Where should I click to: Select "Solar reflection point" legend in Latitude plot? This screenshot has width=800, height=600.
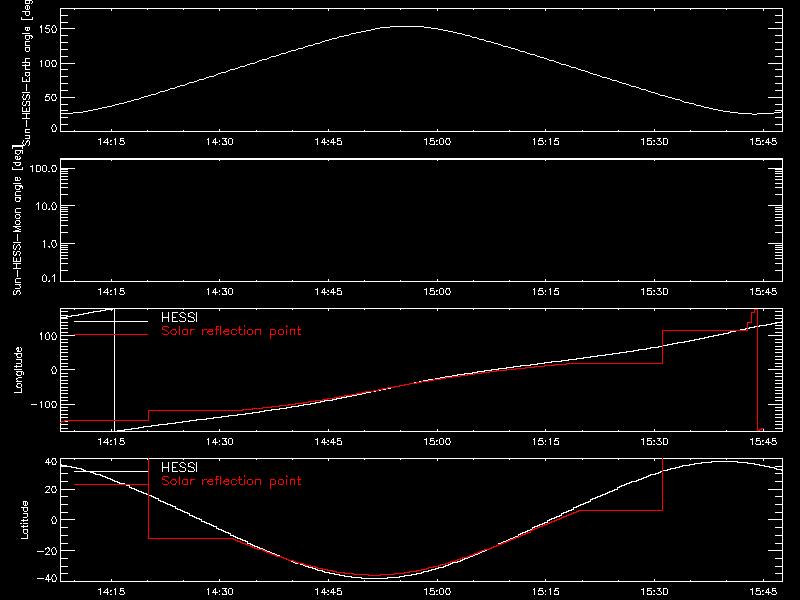(x=231, y=481)
